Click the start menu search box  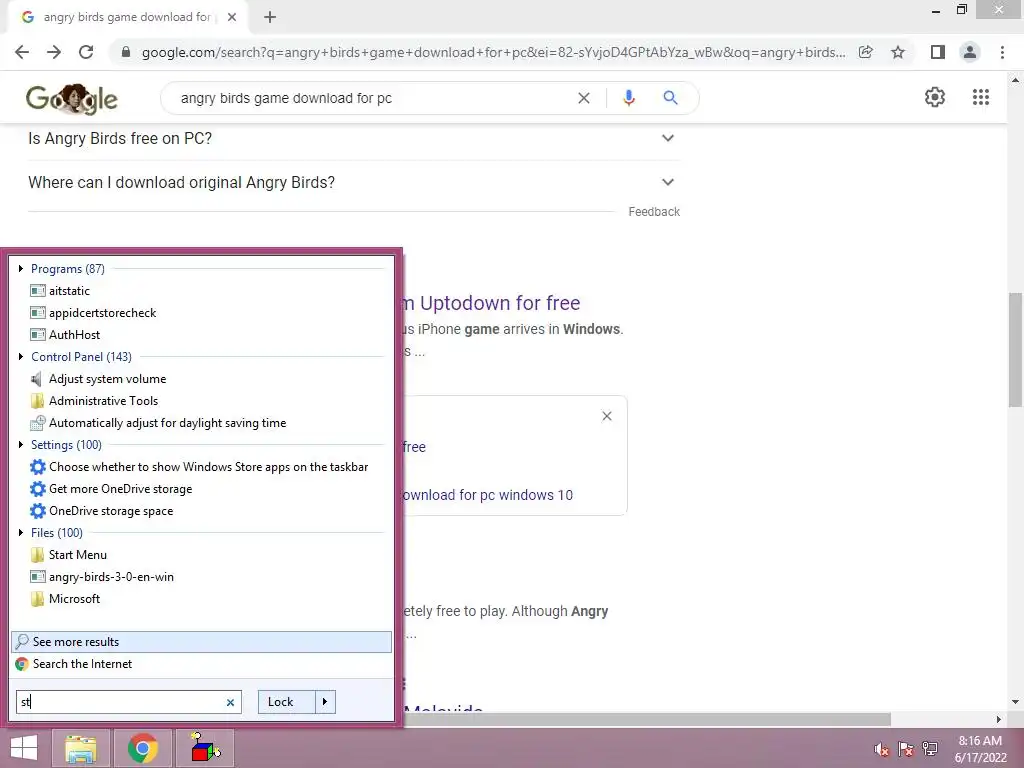[x=121, y=702]
